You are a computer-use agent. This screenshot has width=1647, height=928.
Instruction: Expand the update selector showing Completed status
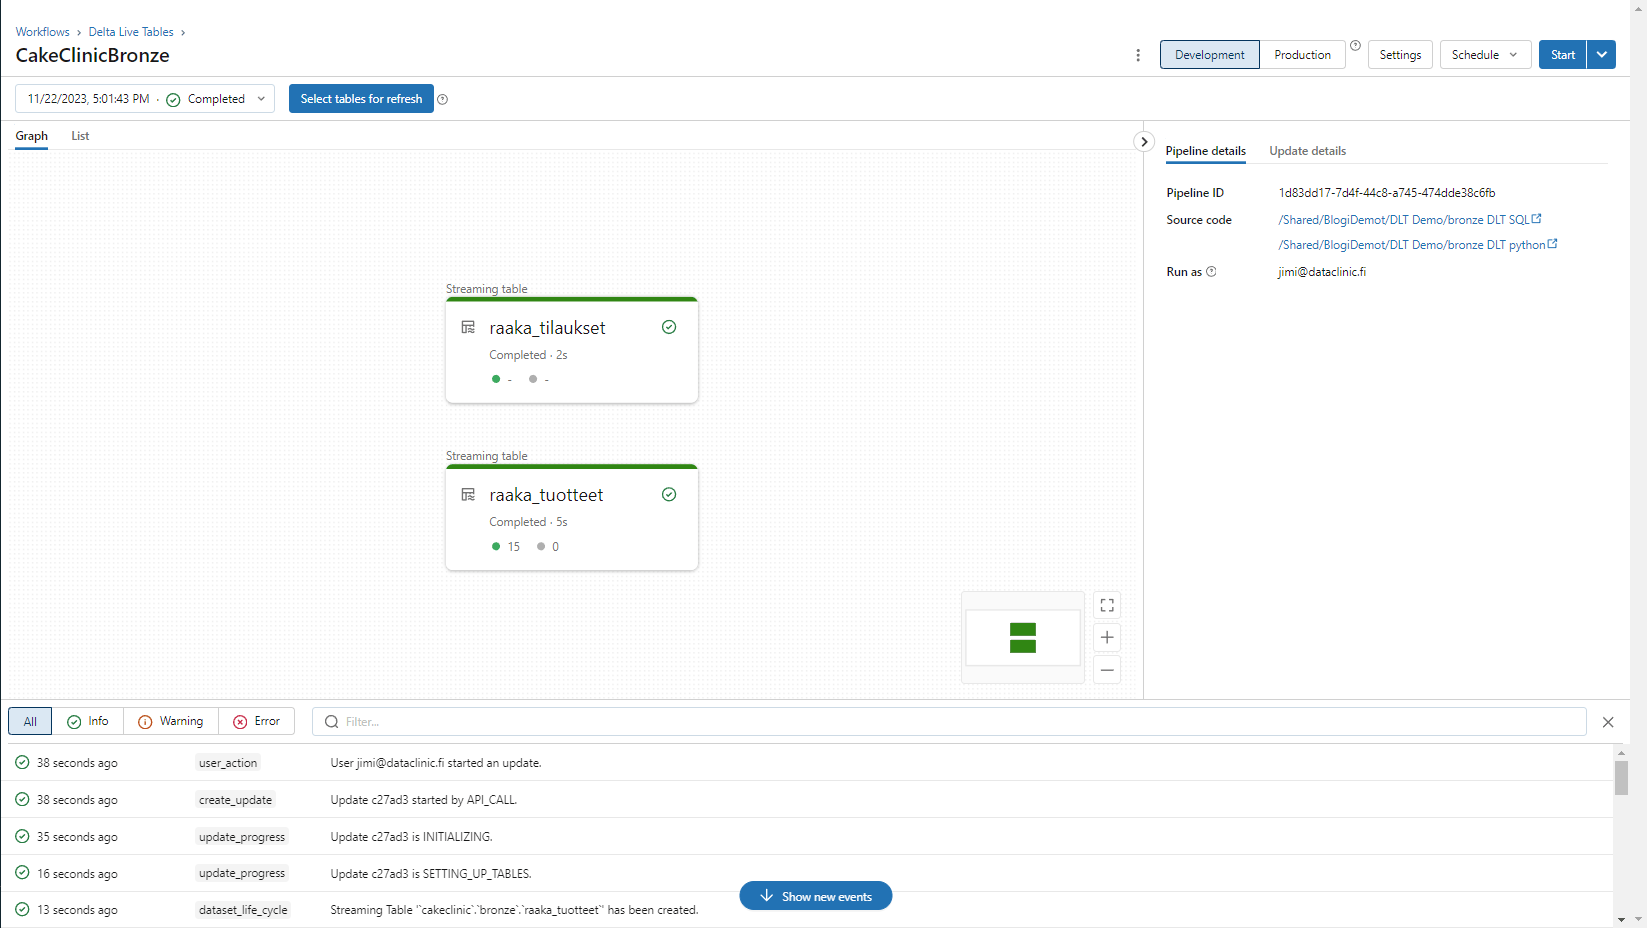[261, 98]
